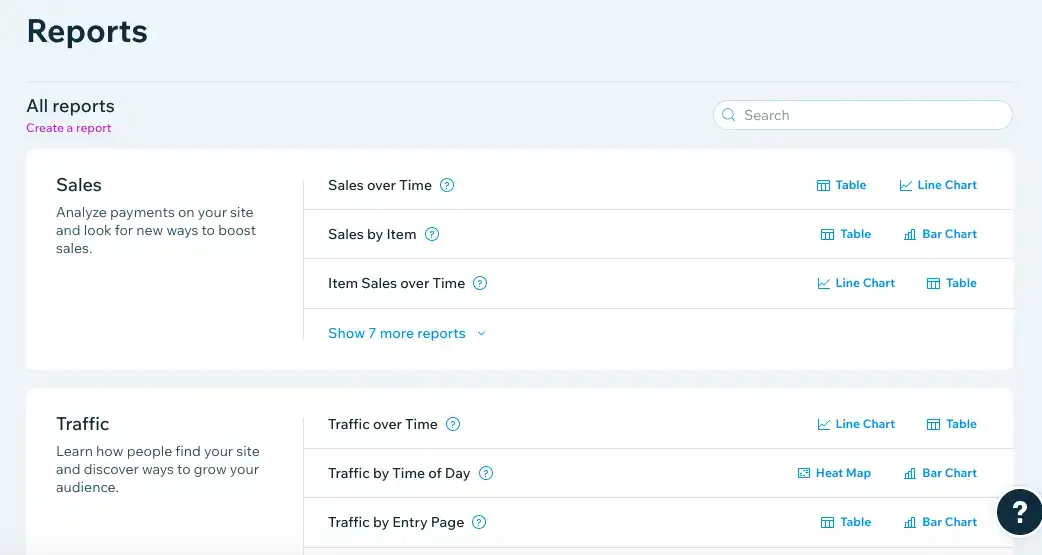Open Traffic by Time of Day Bar Chart
This screenshot has height=555, width=1042.
940,473
